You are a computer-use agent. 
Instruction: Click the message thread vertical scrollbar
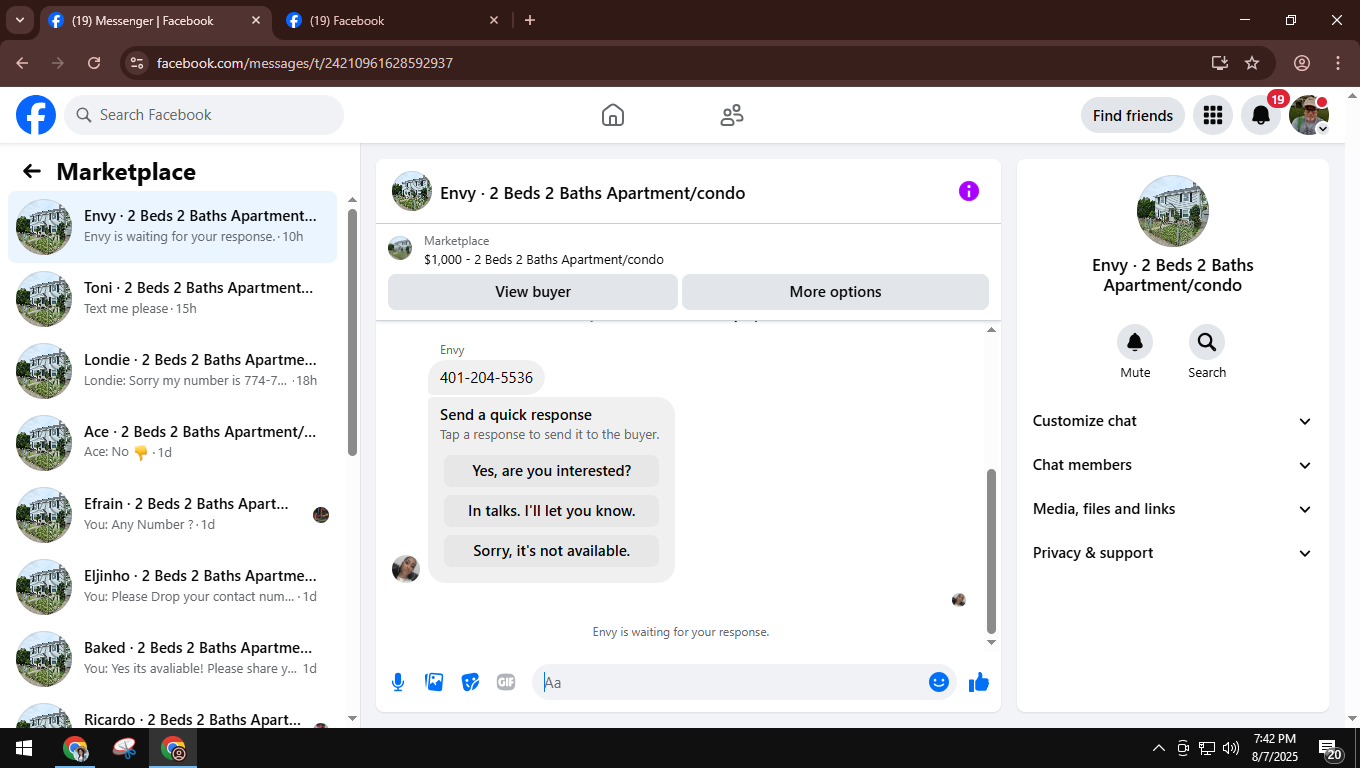[992, 550]
